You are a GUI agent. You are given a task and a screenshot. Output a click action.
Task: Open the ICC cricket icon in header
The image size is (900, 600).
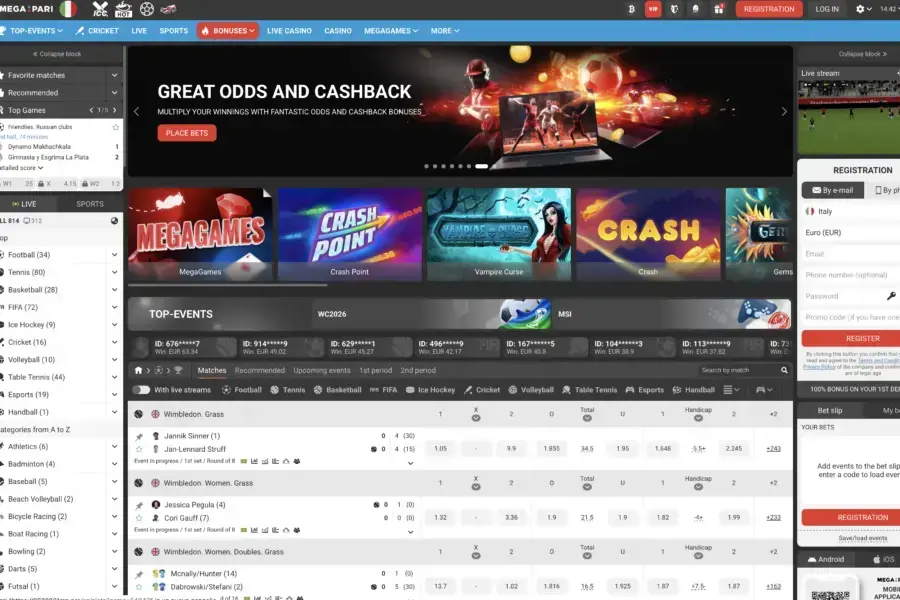[x=100, y=9]
